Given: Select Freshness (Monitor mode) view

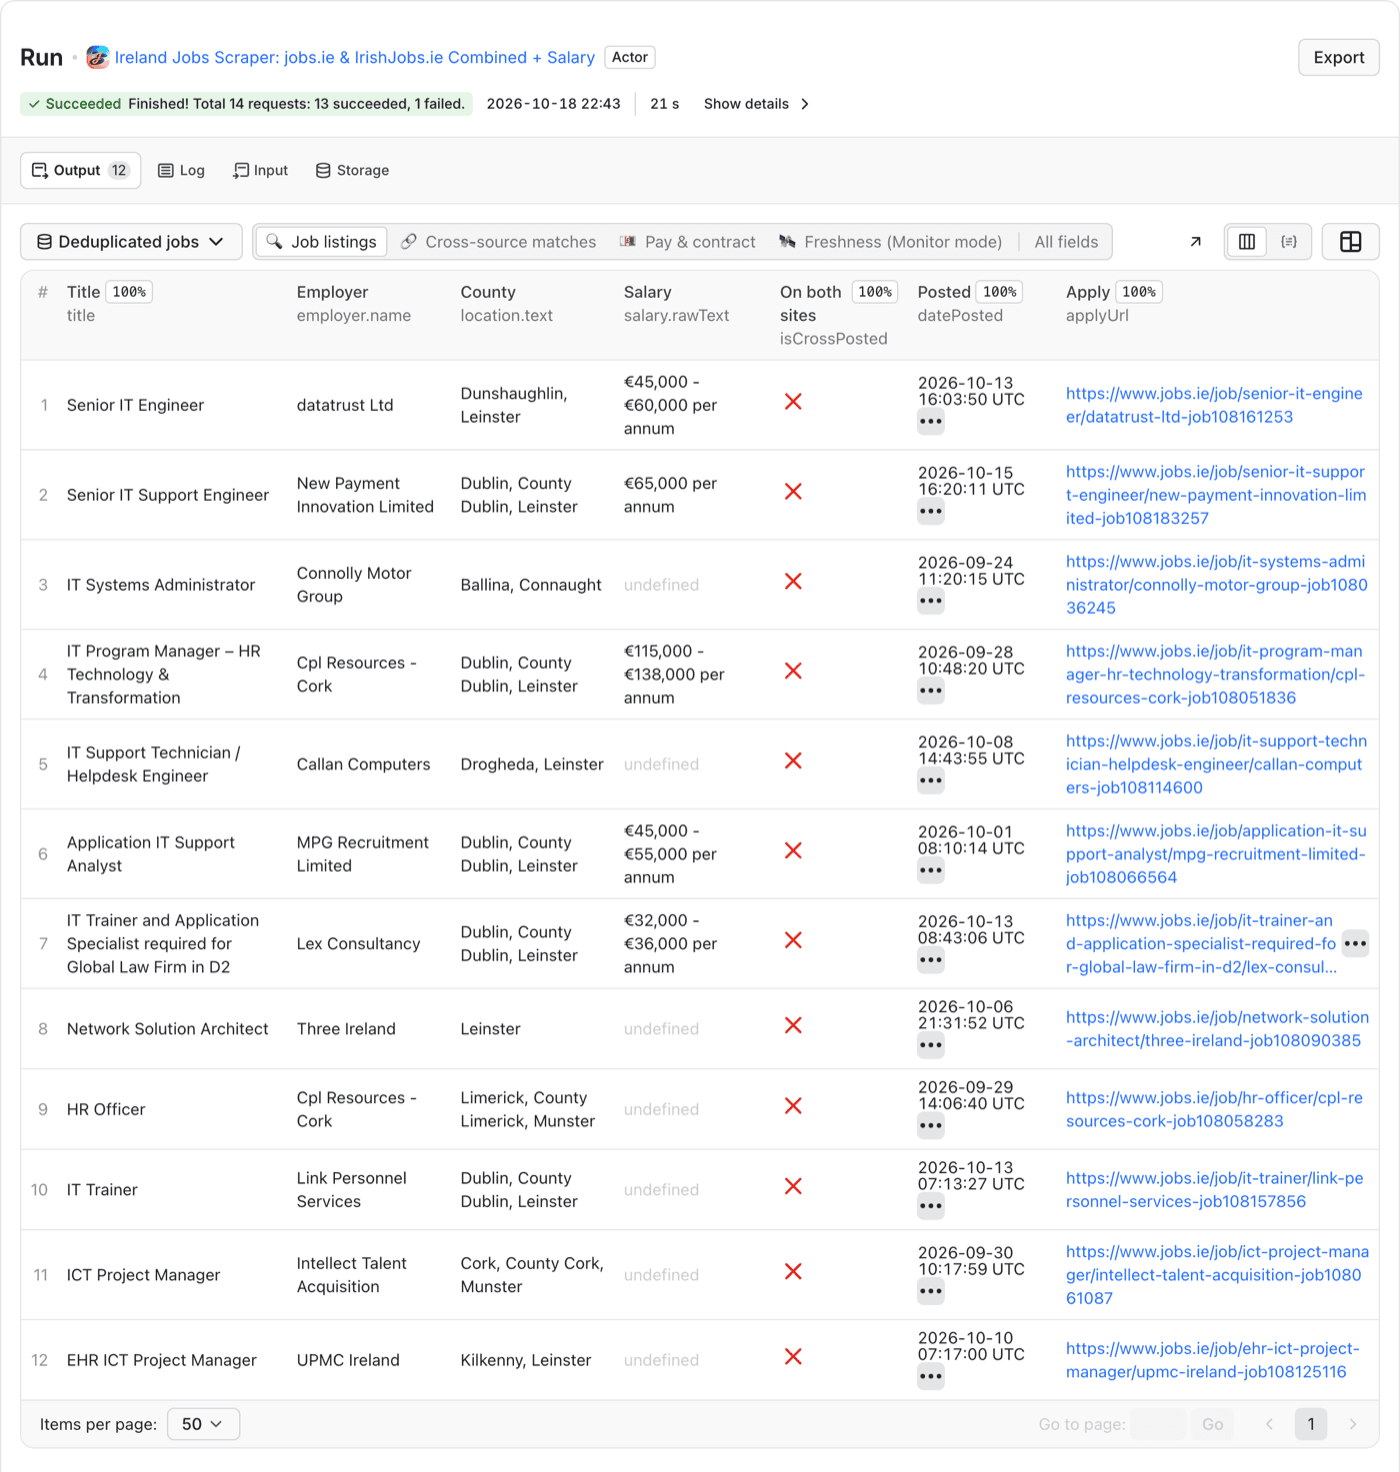Looking at the screenshot, I should click(890, 242).
